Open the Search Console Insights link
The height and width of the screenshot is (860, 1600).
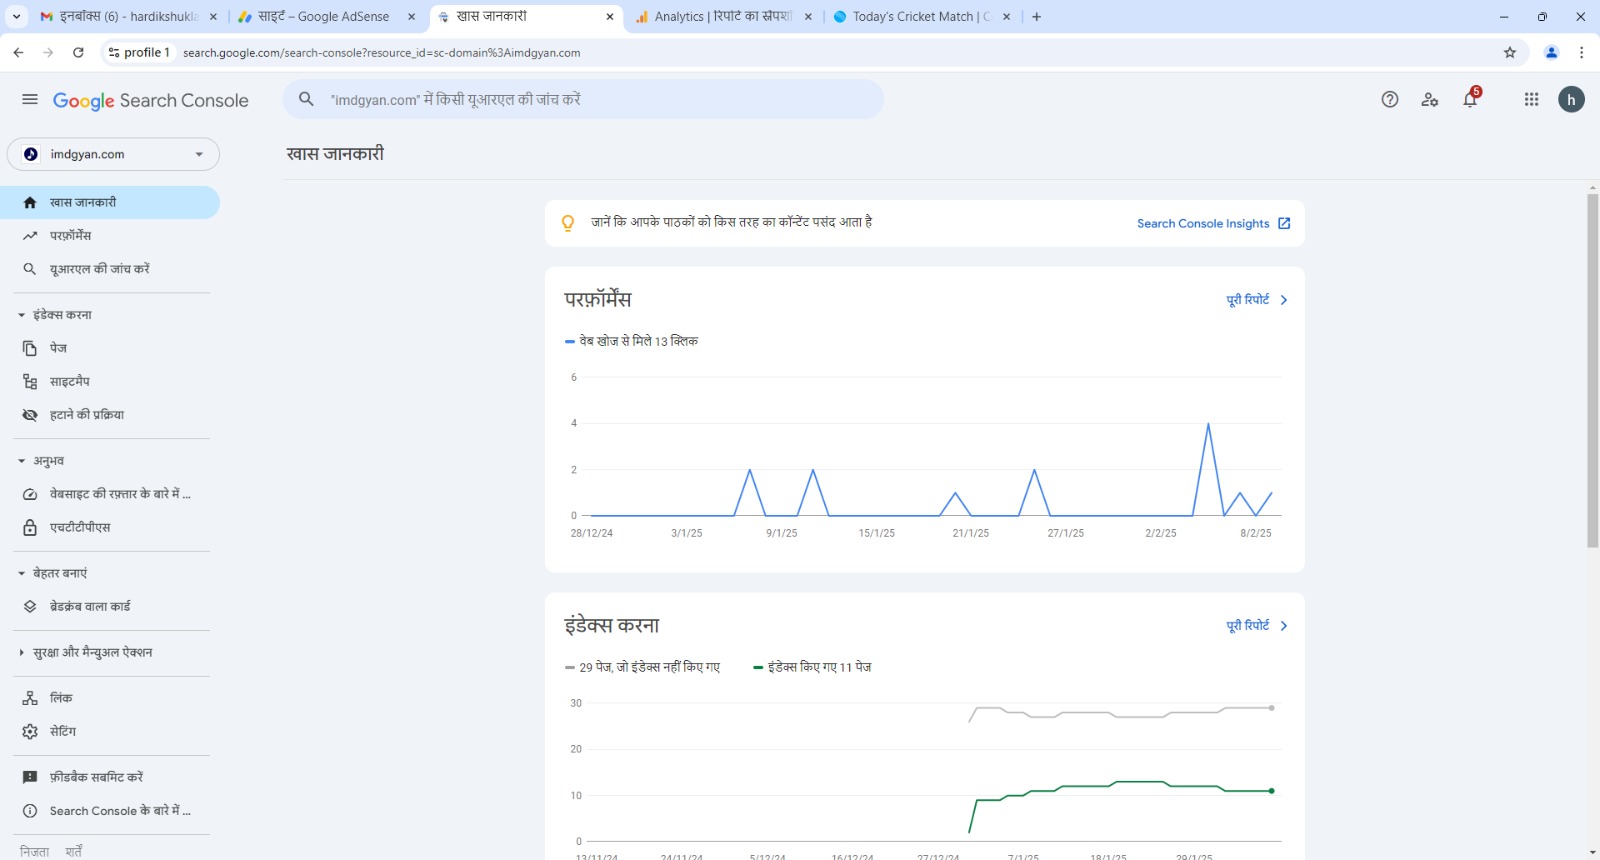click(1214, 223)
